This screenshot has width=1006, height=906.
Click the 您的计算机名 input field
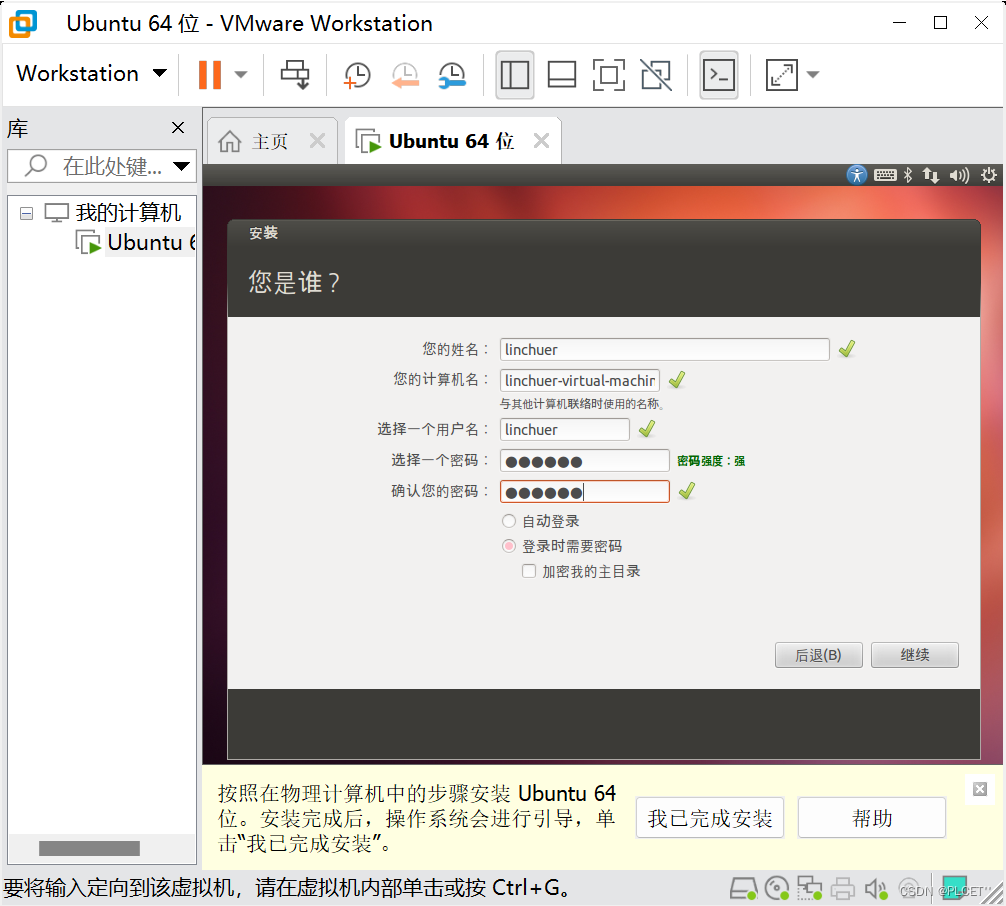click(x=579, y=380)
